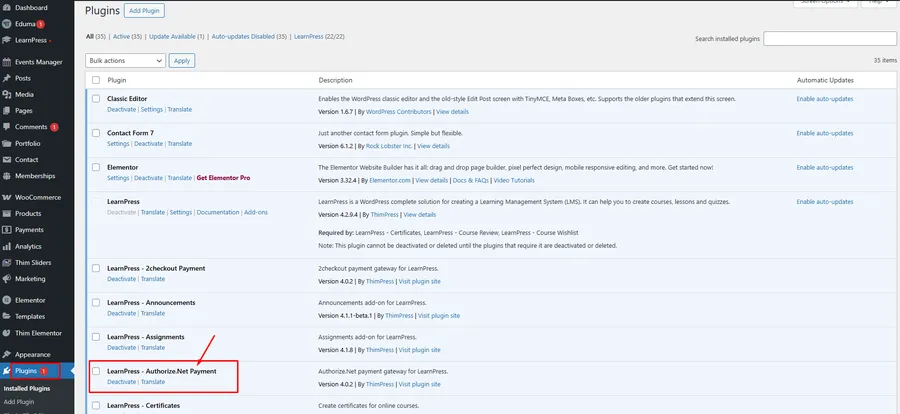The width and height of the screenshot is (900, 414).
Task: Select the Elementor plugin checkbox
Action: 96,167
